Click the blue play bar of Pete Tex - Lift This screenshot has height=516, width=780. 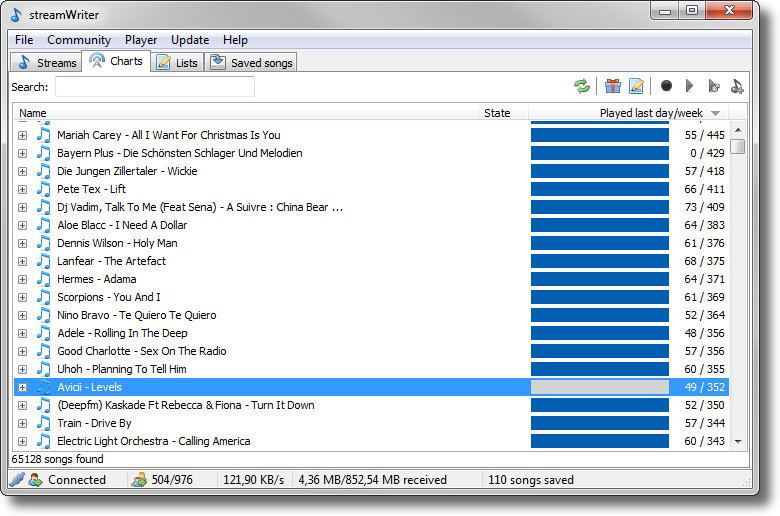click(599, 189)
